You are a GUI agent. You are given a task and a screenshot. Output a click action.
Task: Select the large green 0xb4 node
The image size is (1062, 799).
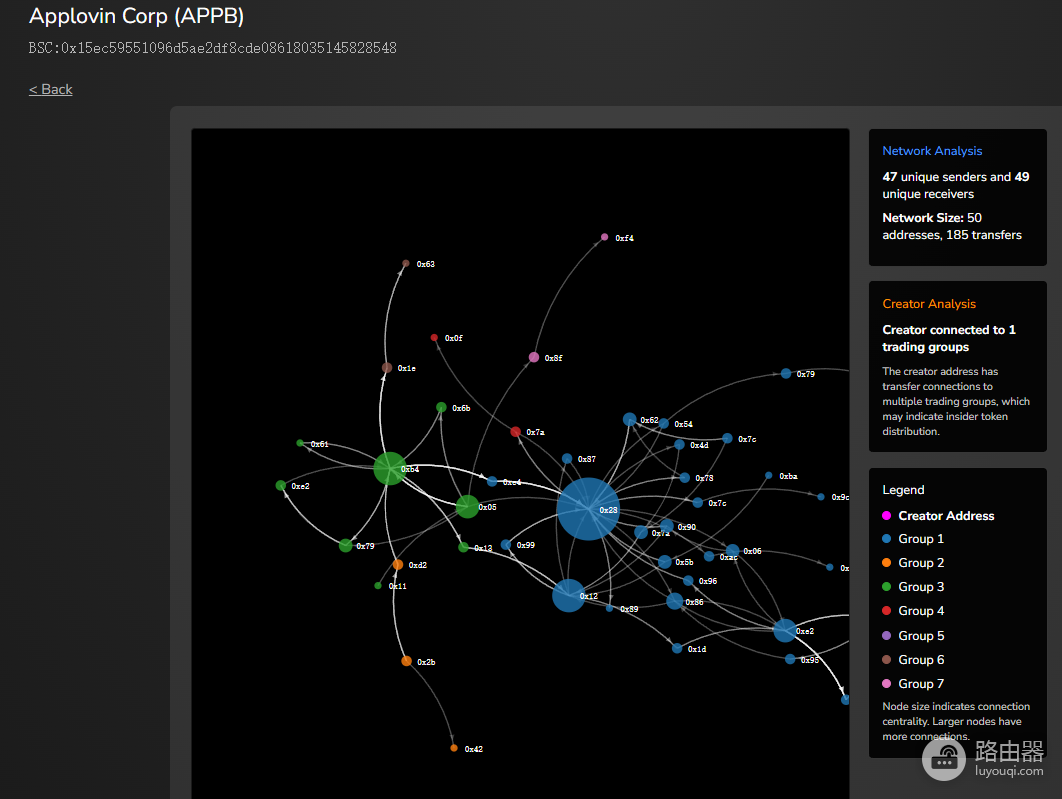point(390,468)
